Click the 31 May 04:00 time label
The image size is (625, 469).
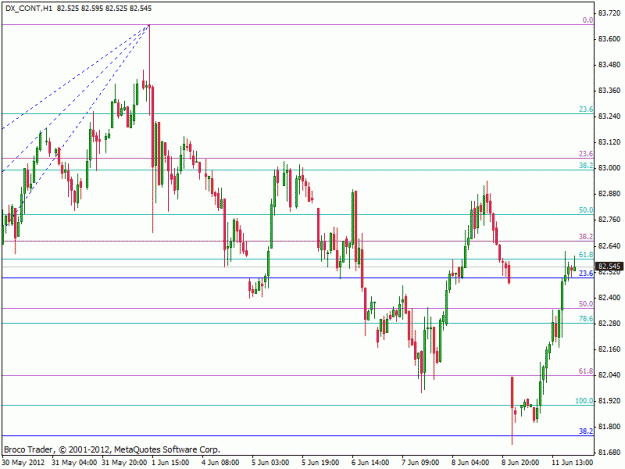tap(74, 463)
